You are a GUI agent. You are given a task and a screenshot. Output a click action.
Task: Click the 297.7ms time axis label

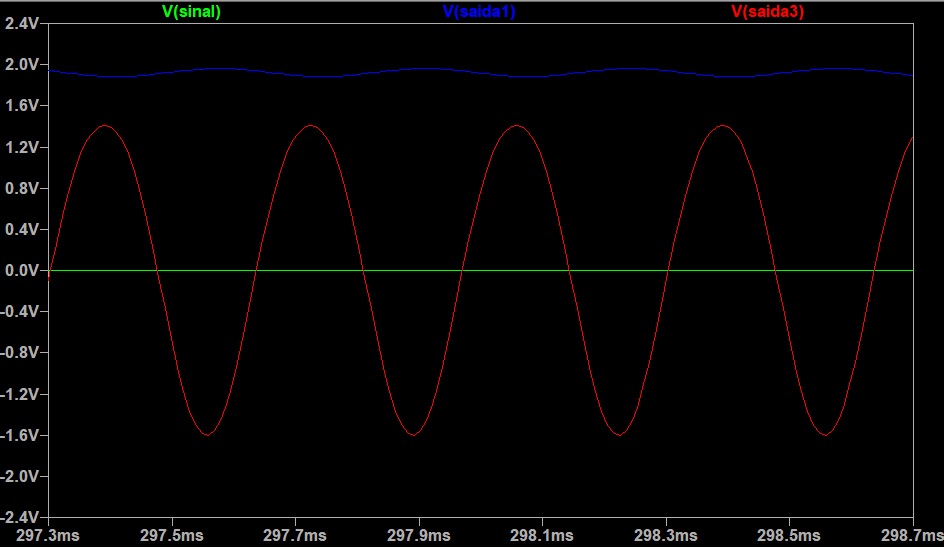coord(295,535)
